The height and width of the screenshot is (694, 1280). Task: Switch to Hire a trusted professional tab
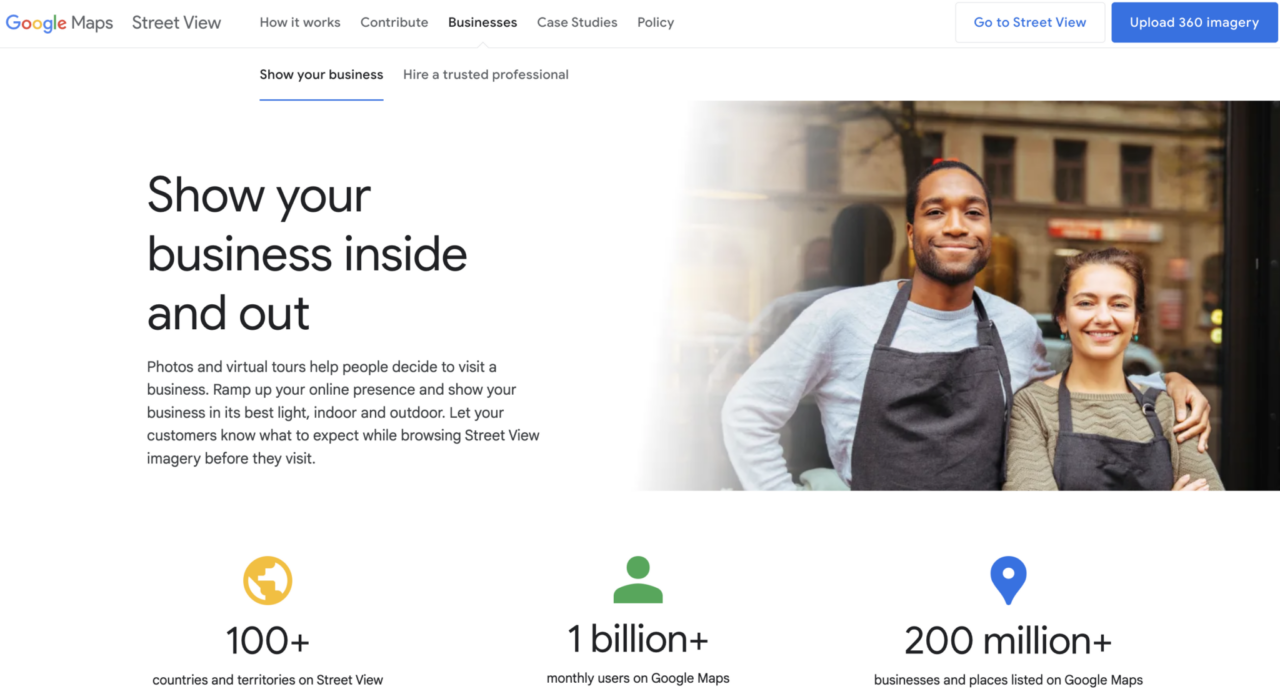pyautogui.click(x=486, y=75)
